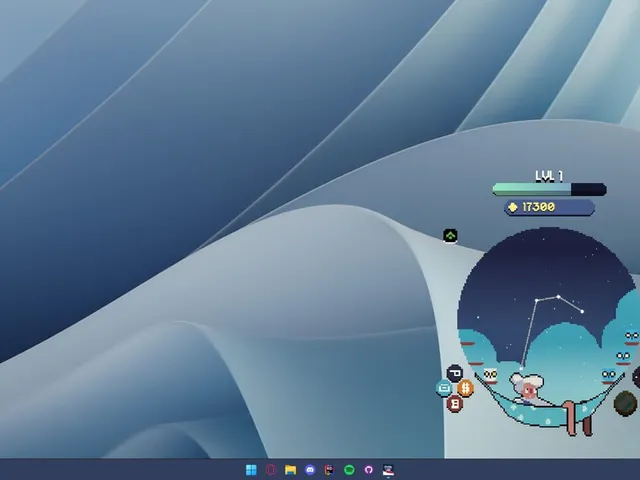Click the white-haired character in the hammock
Screen dimensions: 640x480
(x=527, y=389)
